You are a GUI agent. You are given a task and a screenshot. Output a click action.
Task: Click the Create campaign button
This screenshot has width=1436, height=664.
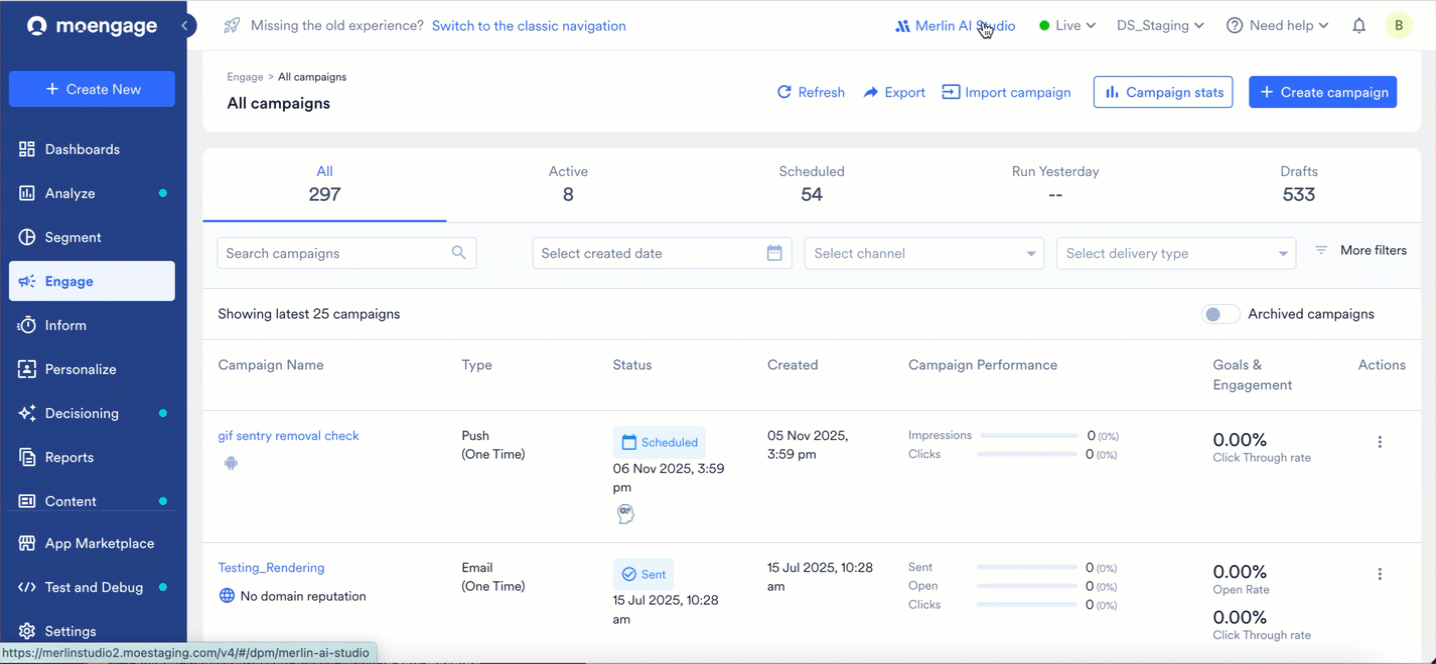tap(1323, 92)
